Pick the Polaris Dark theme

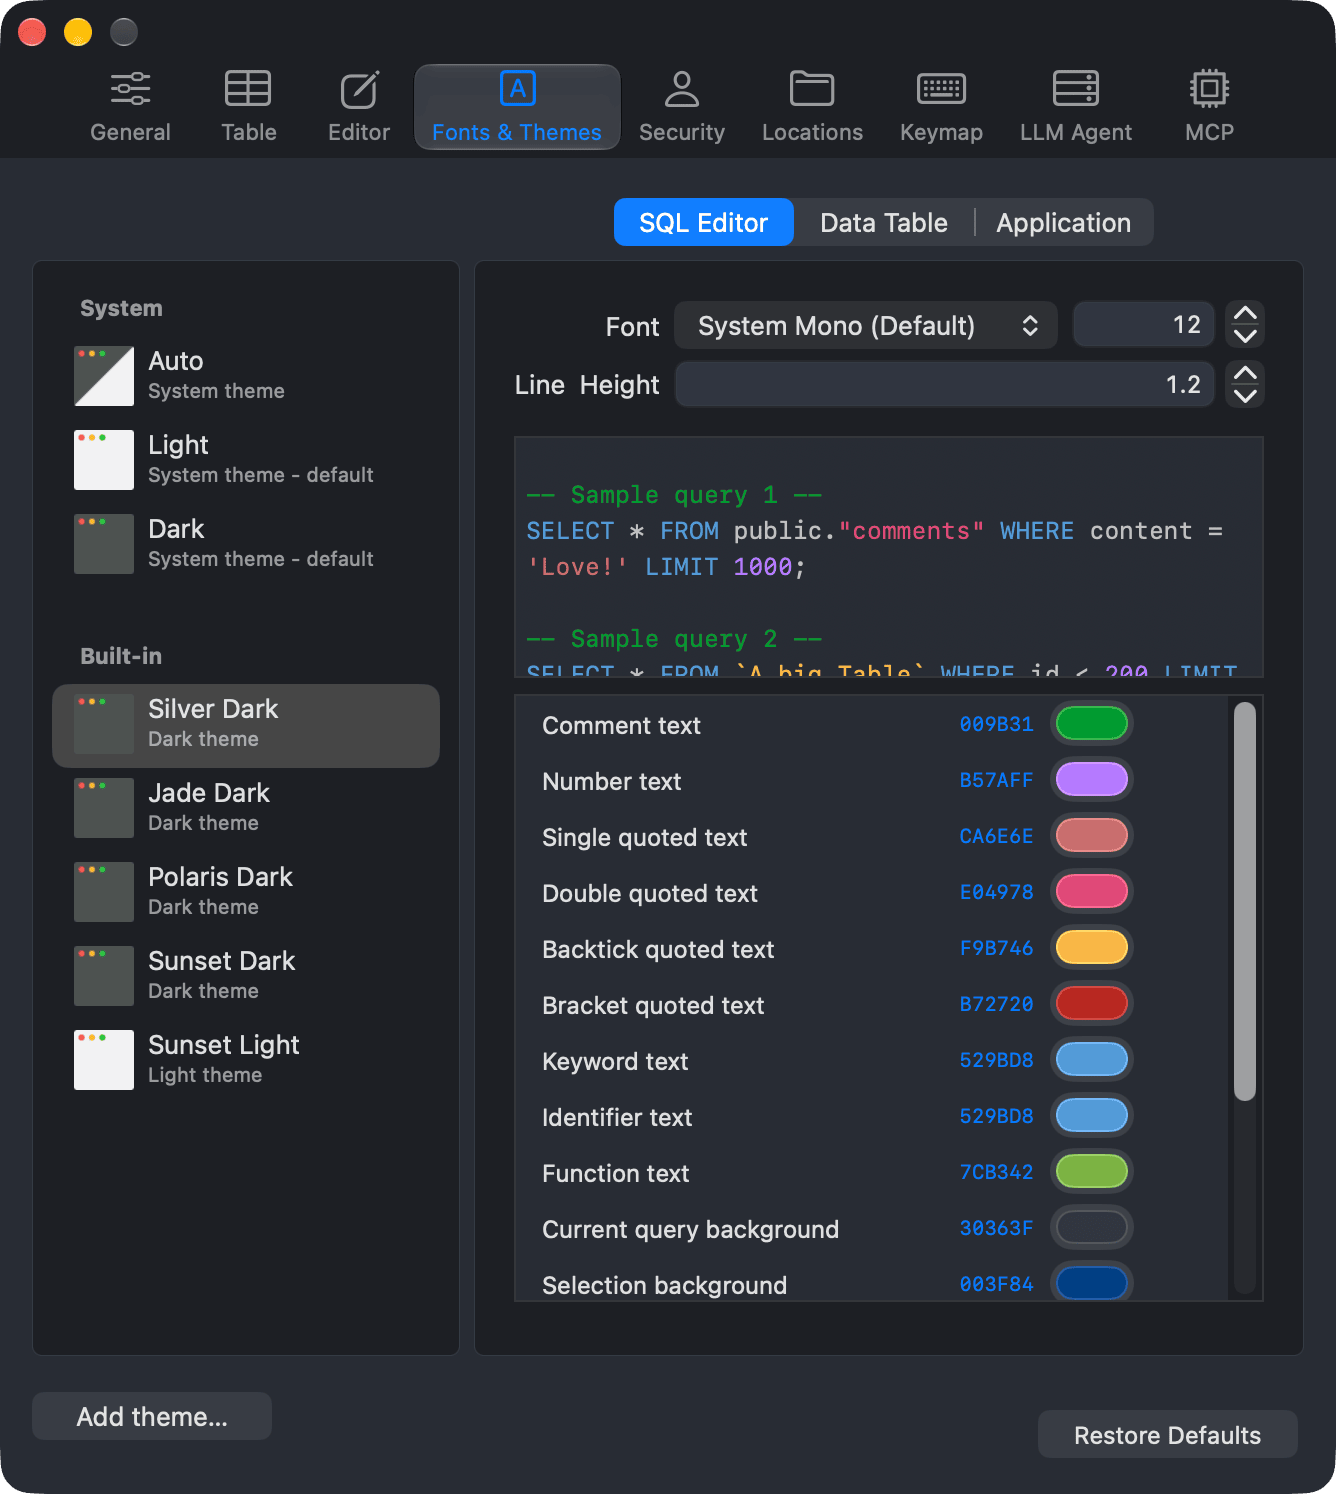pos(246,894)
